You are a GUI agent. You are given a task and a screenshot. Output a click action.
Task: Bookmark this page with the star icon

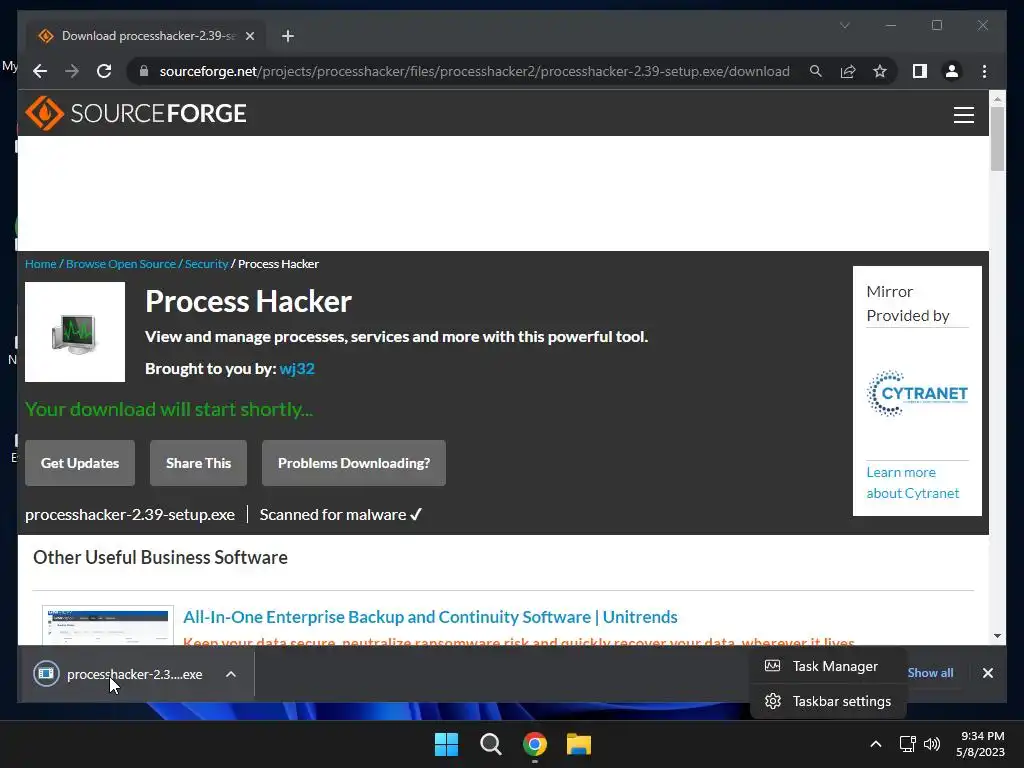880,71
